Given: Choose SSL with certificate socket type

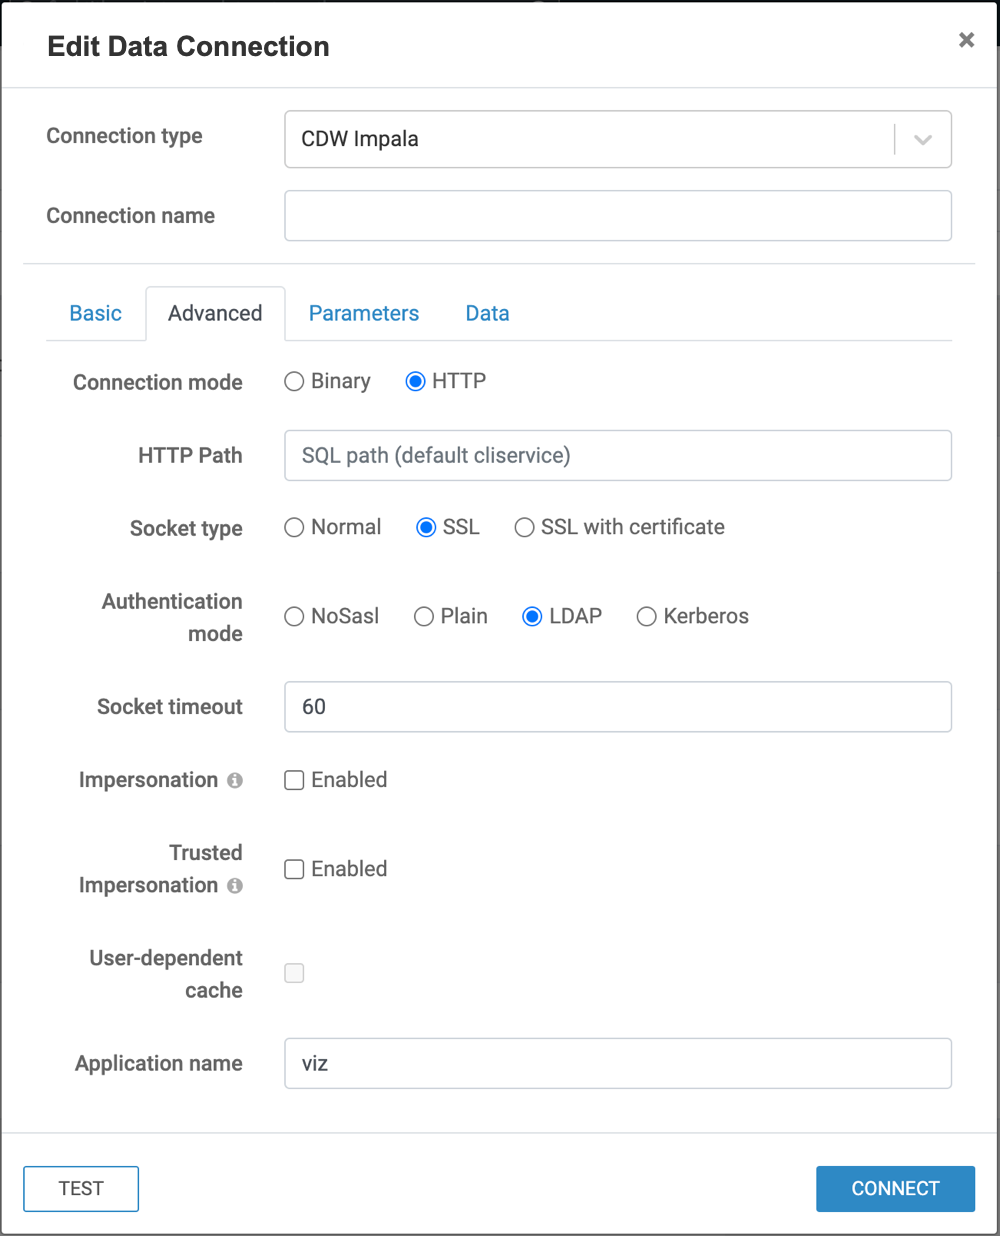Looking at the screenshot, I should [x=524, y=528].
